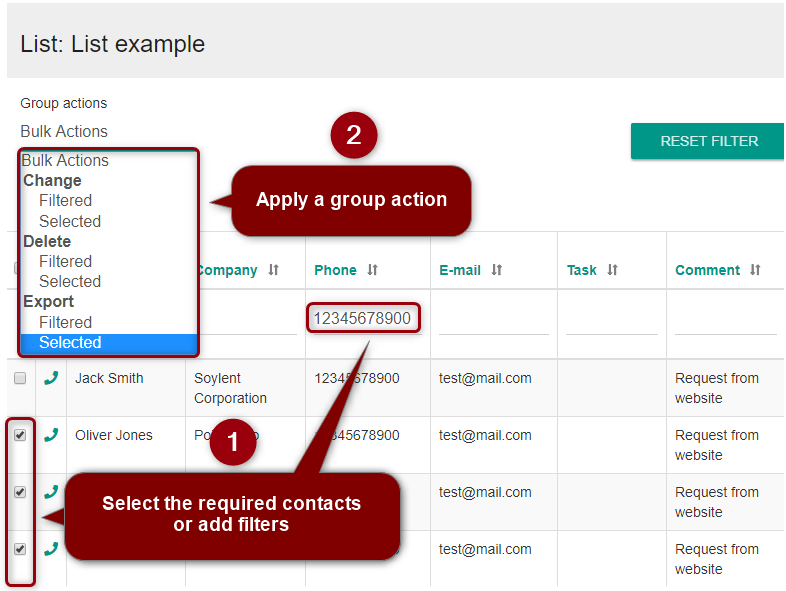Click the phone icon next to Jack Smith
The height and width of the screenshot is (591, 786).
(51, 378)
